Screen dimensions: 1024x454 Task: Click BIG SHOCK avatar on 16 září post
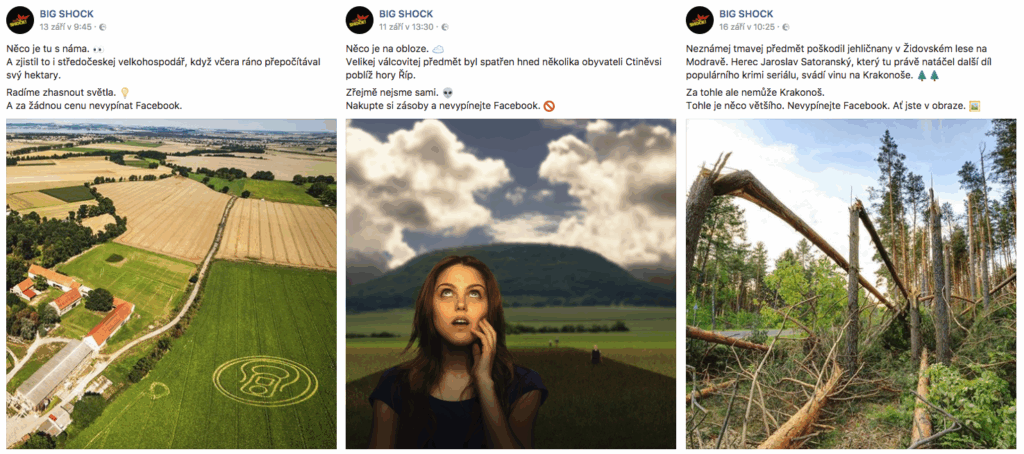click(699, 19)
